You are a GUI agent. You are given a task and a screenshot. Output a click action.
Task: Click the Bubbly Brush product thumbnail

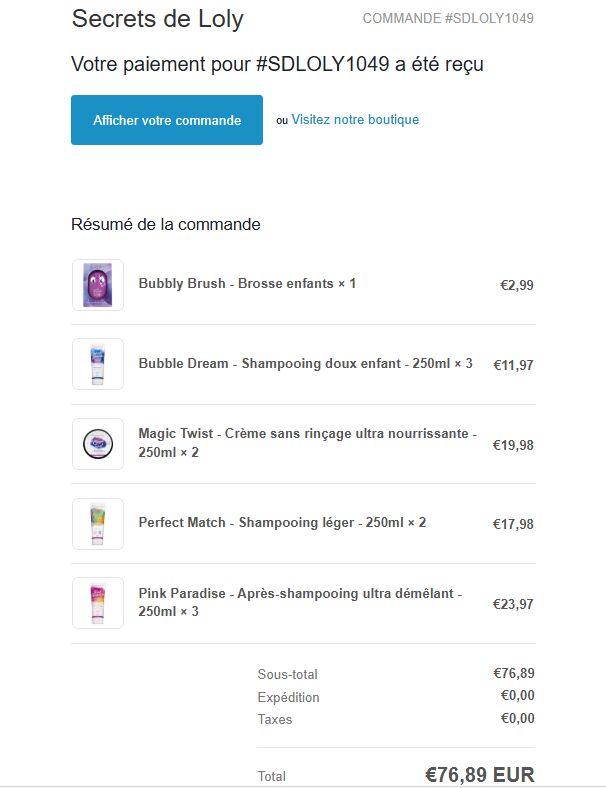pyautogui.click(x=98, y=285)
